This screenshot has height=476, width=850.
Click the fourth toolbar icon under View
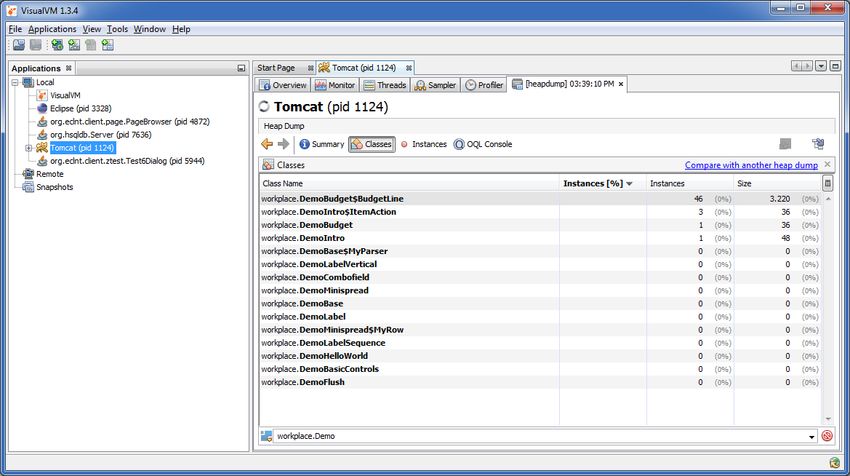74,45
